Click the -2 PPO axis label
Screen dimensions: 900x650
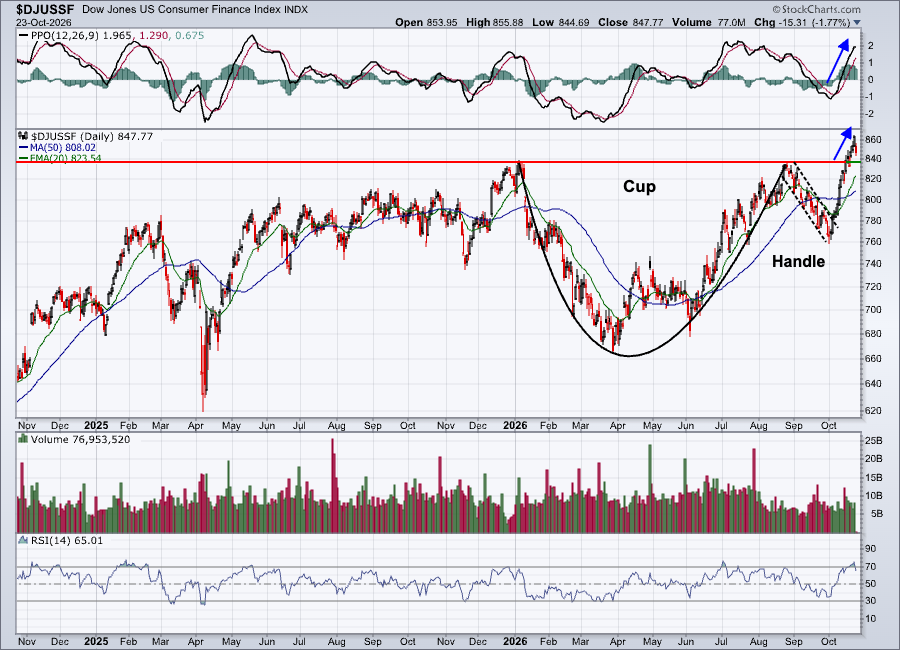coord(870,114)
